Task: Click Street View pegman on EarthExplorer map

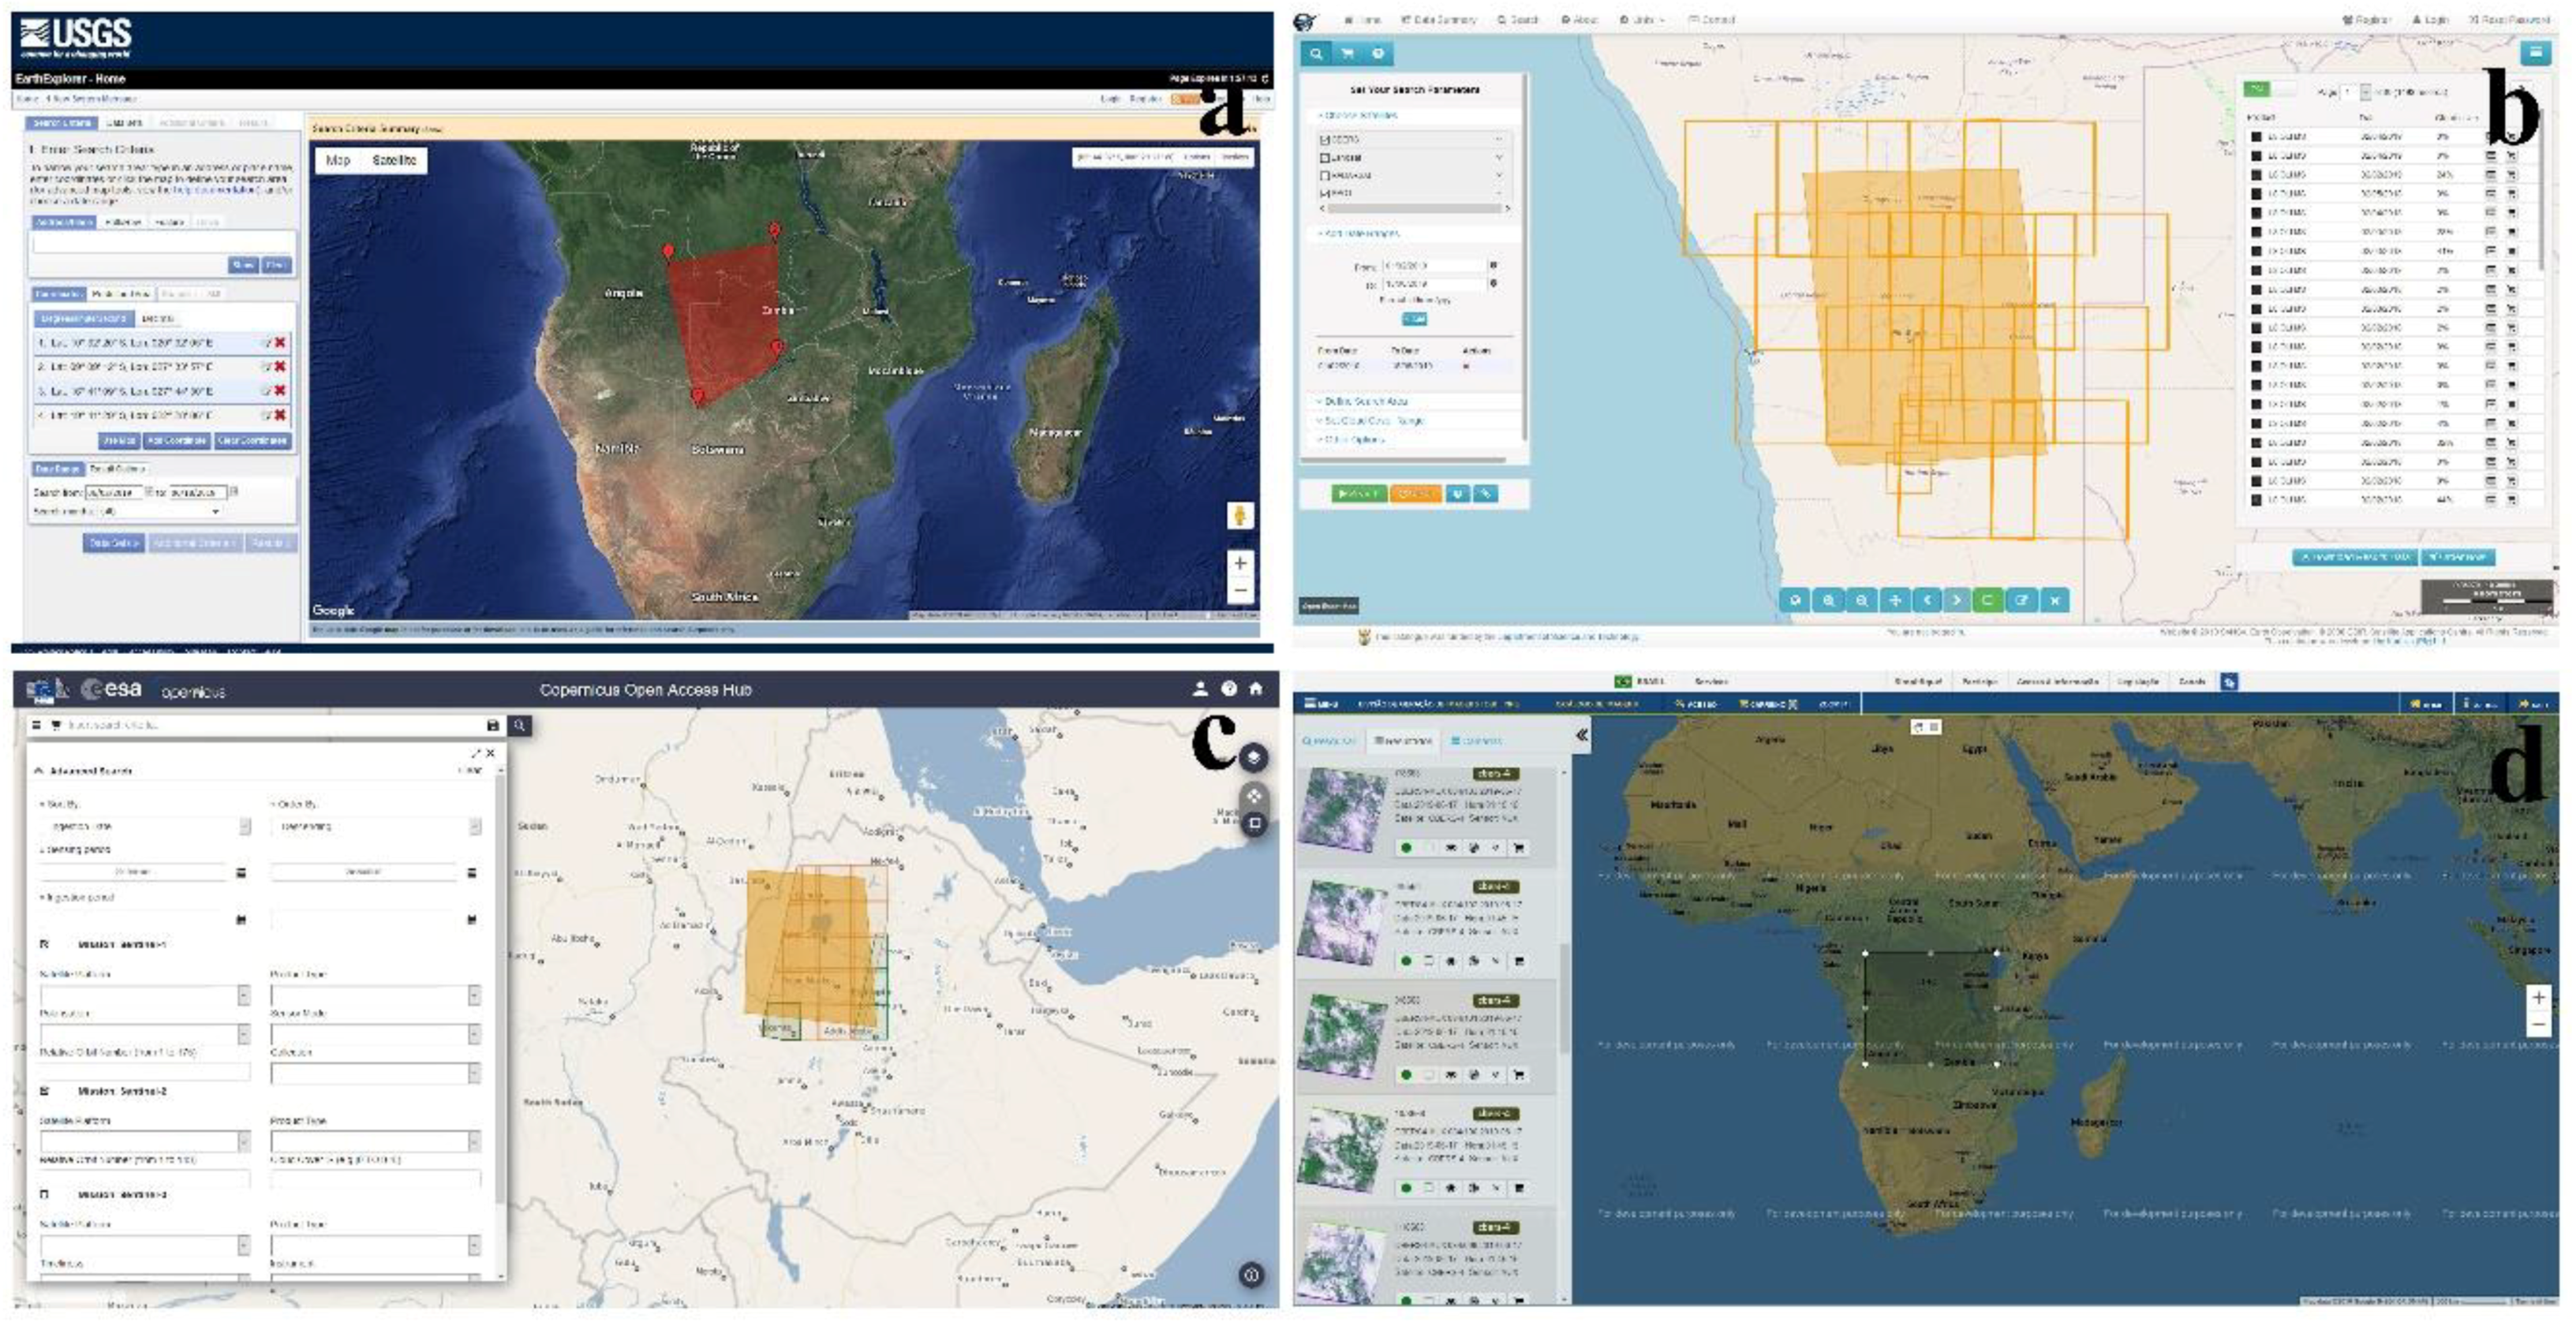Action: [x=1240, y=515]
